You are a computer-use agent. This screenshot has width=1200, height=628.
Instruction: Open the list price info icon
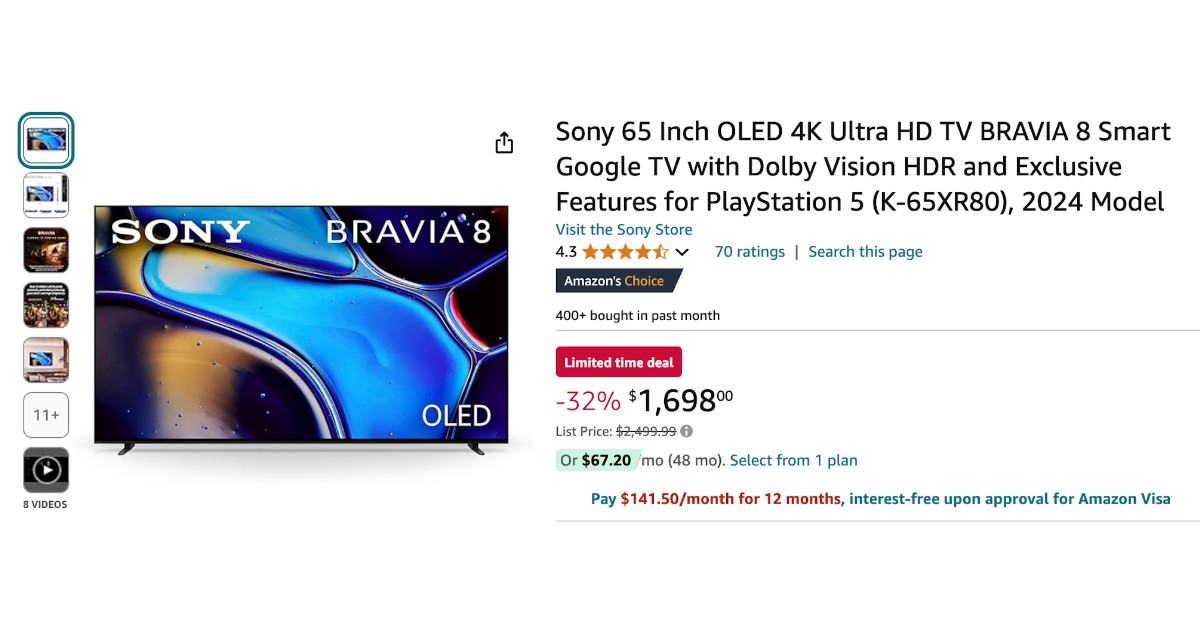pos(686,432)
